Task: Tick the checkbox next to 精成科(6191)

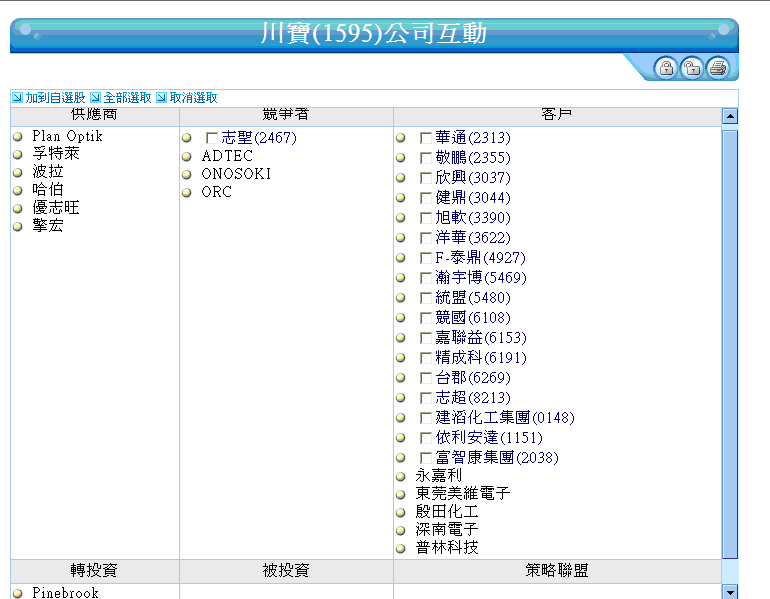Action: (426, 358)
